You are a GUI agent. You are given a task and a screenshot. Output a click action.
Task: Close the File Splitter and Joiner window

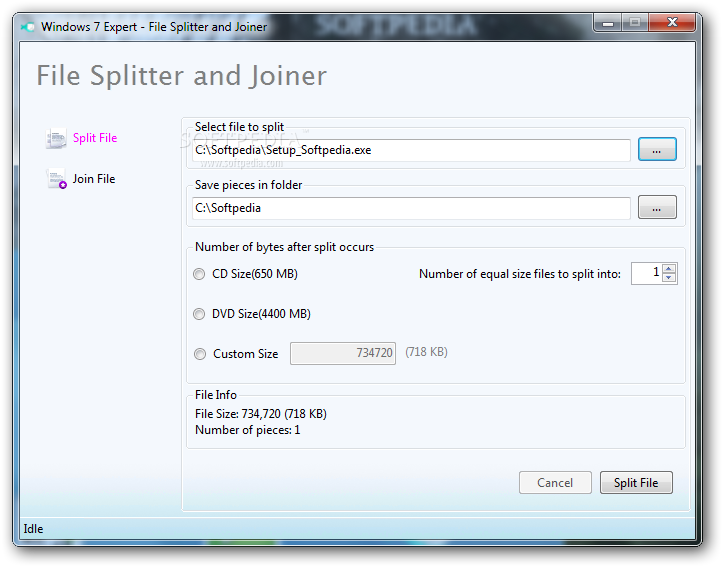(672, 22)
